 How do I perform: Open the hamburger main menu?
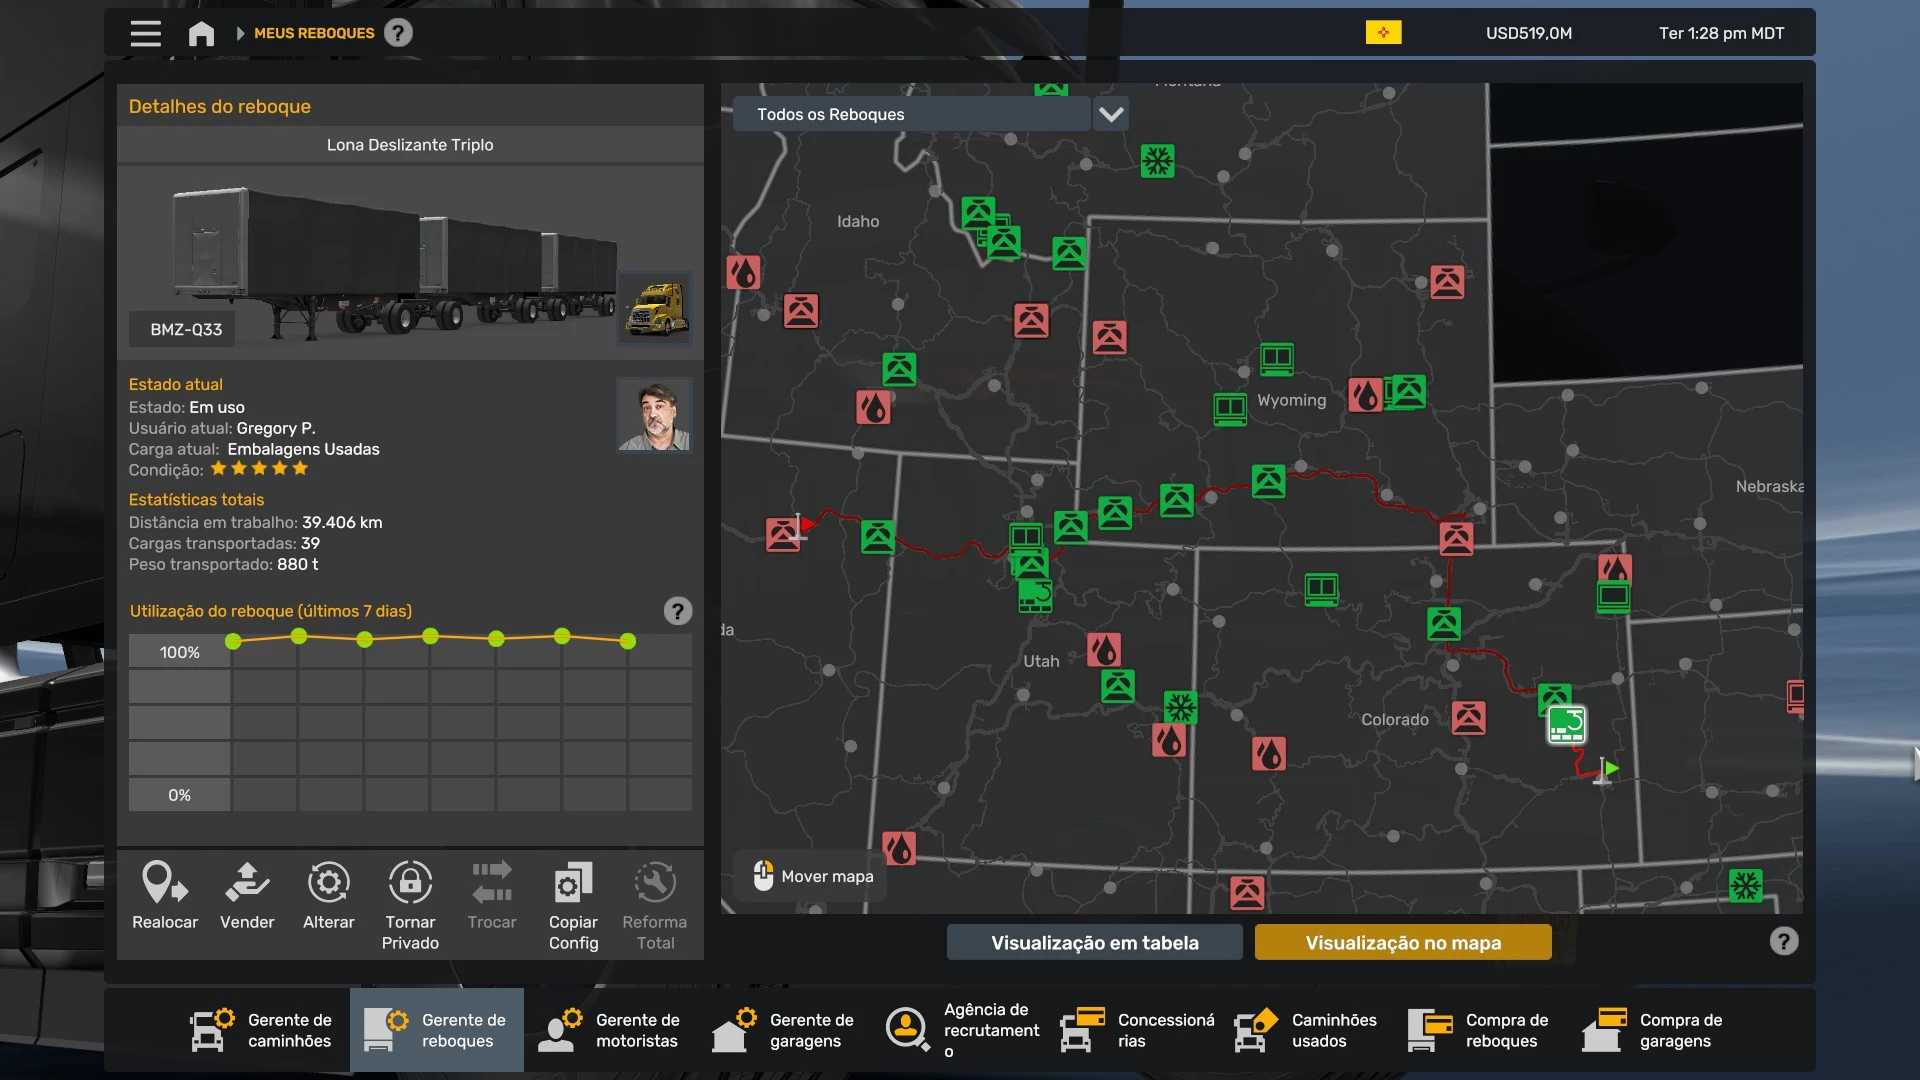145,33
